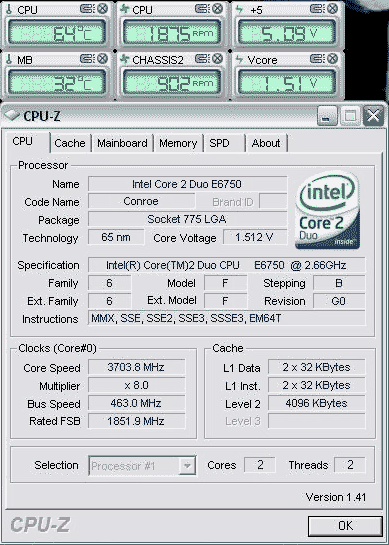
Task: Click the CHASSIS2 fan icon
Action: coord(124,59)
